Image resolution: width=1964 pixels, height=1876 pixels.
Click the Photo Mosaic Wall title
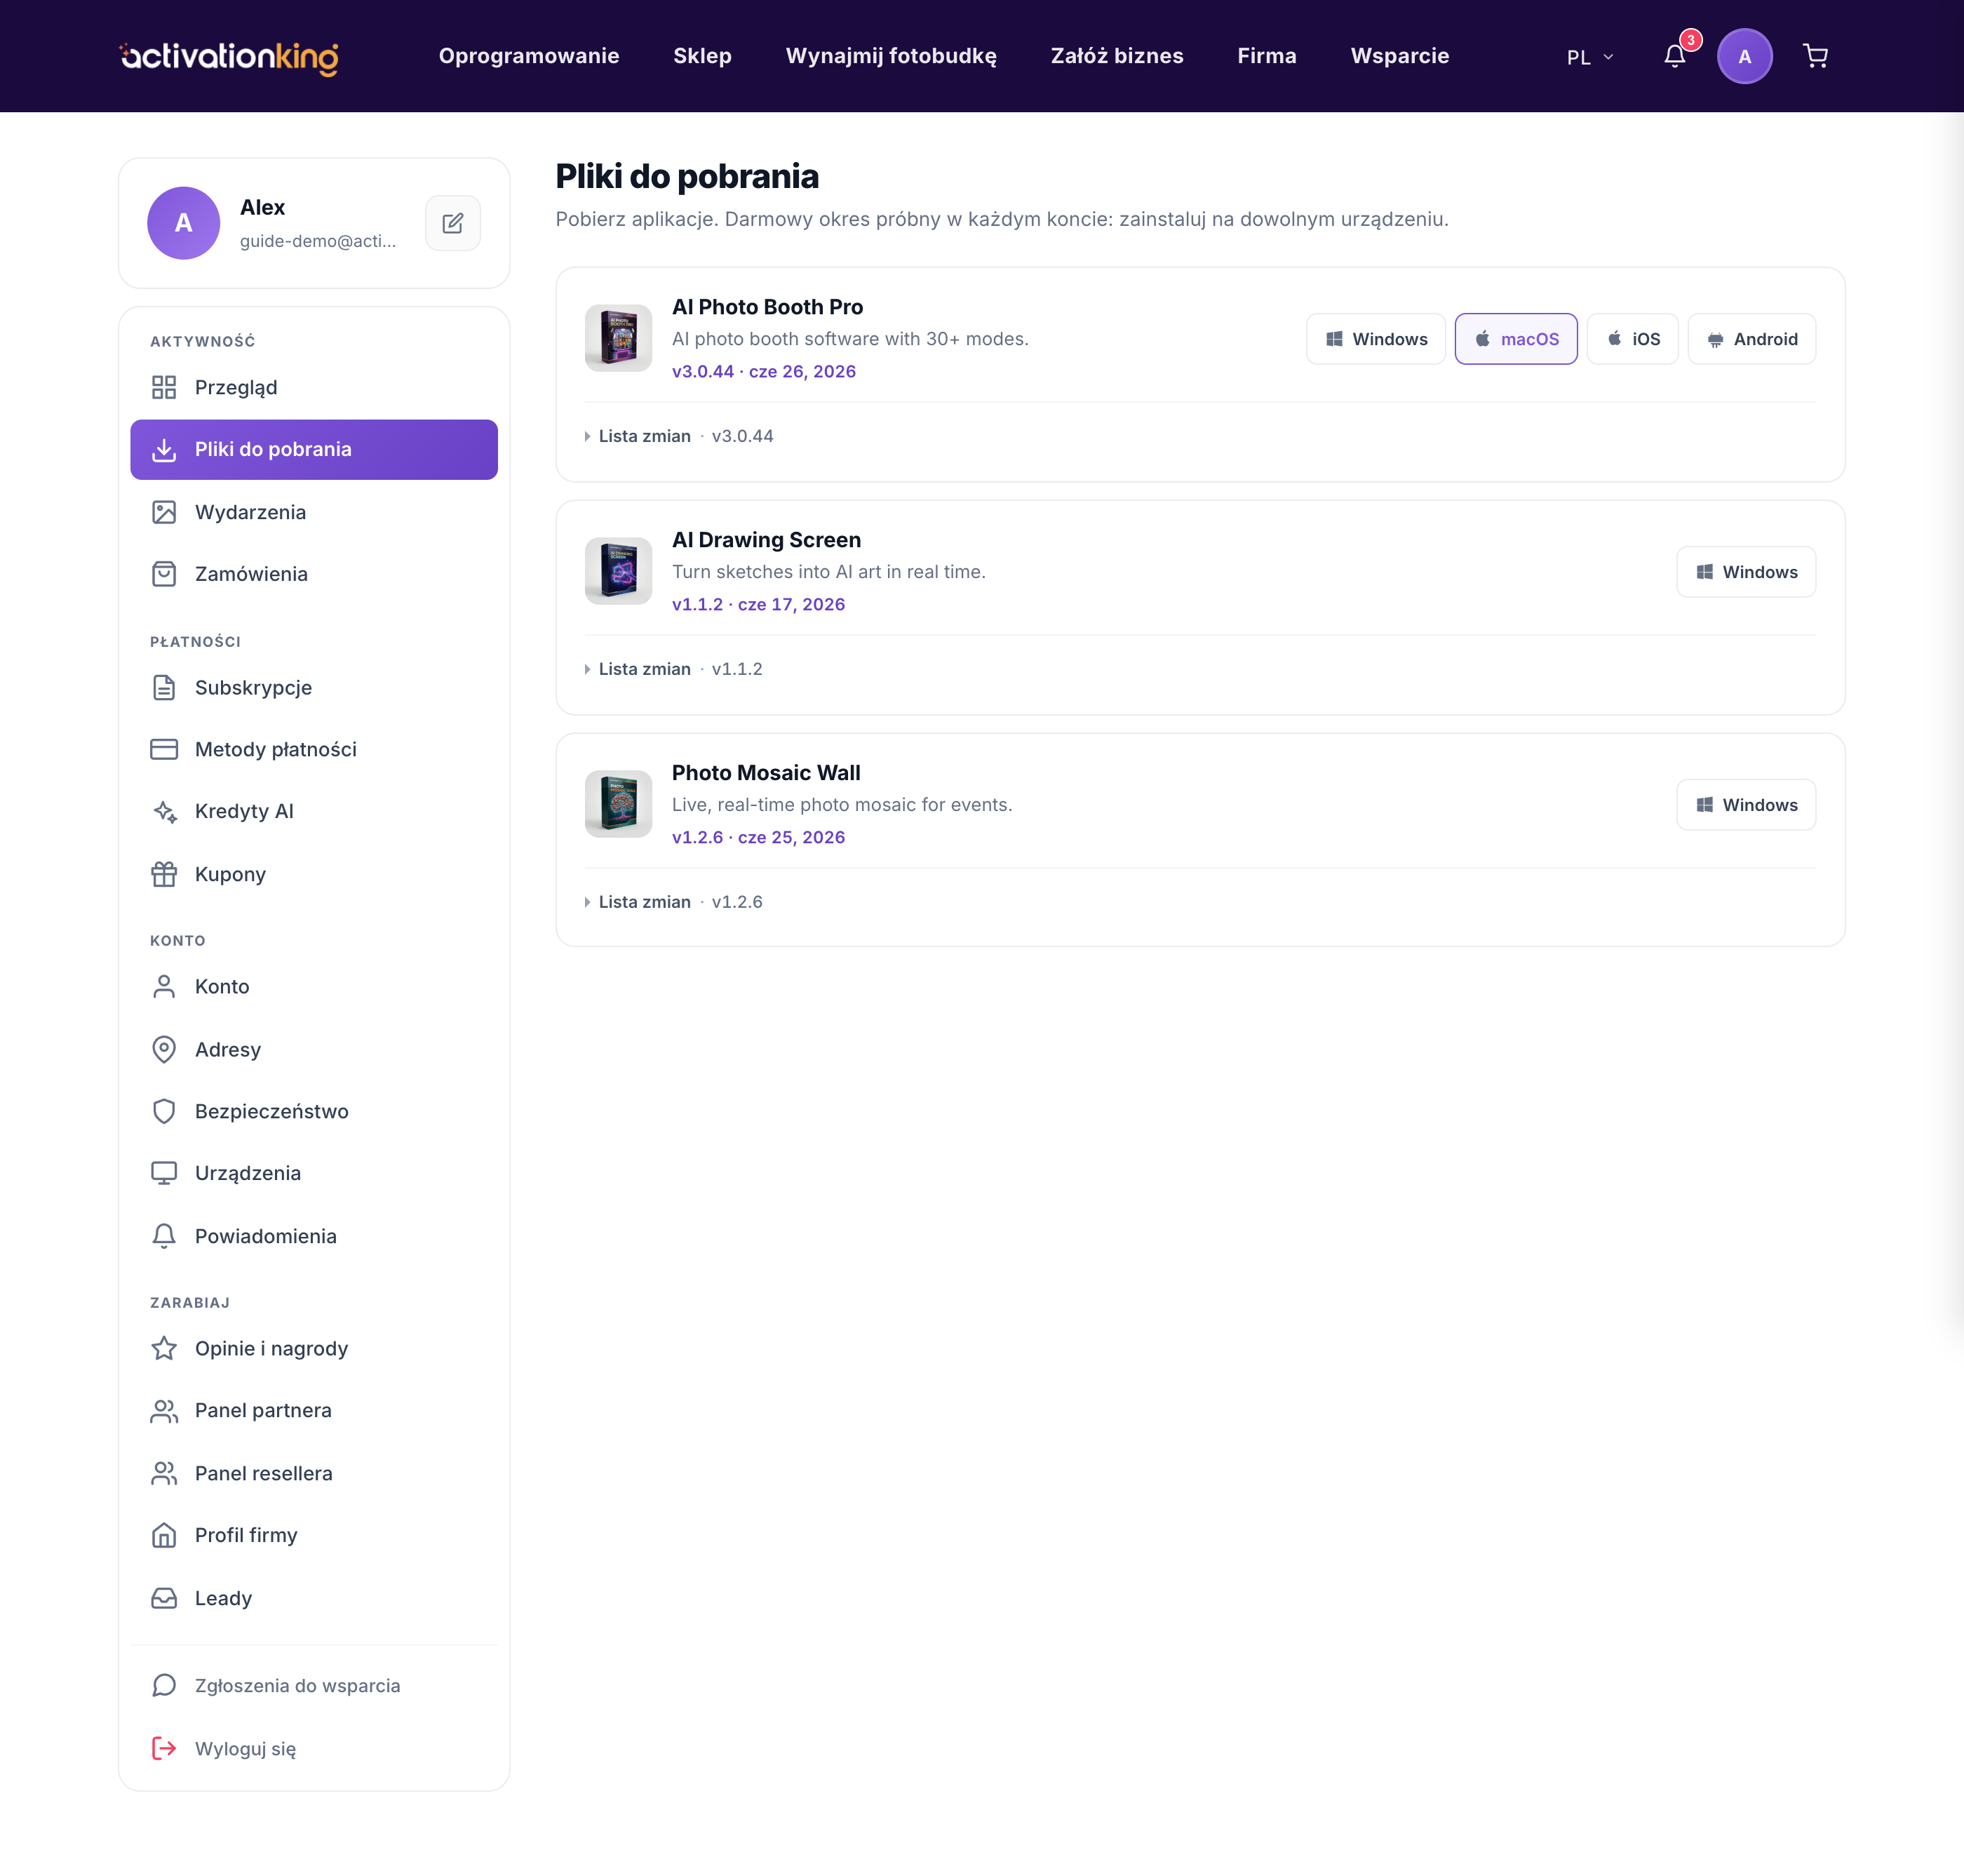766,773
